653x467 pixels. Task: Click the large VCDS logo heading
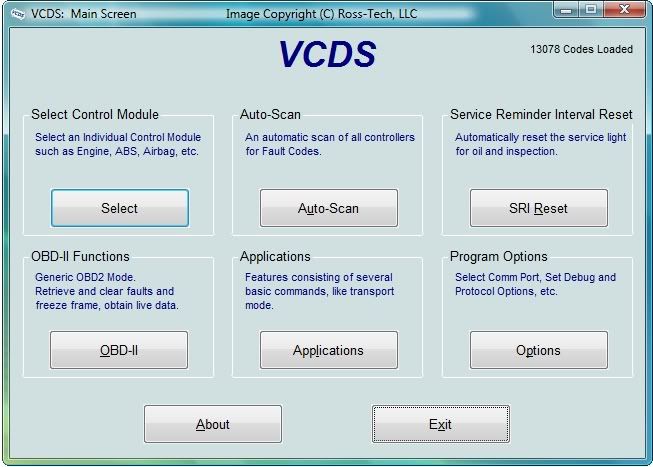tap(327, 54)
